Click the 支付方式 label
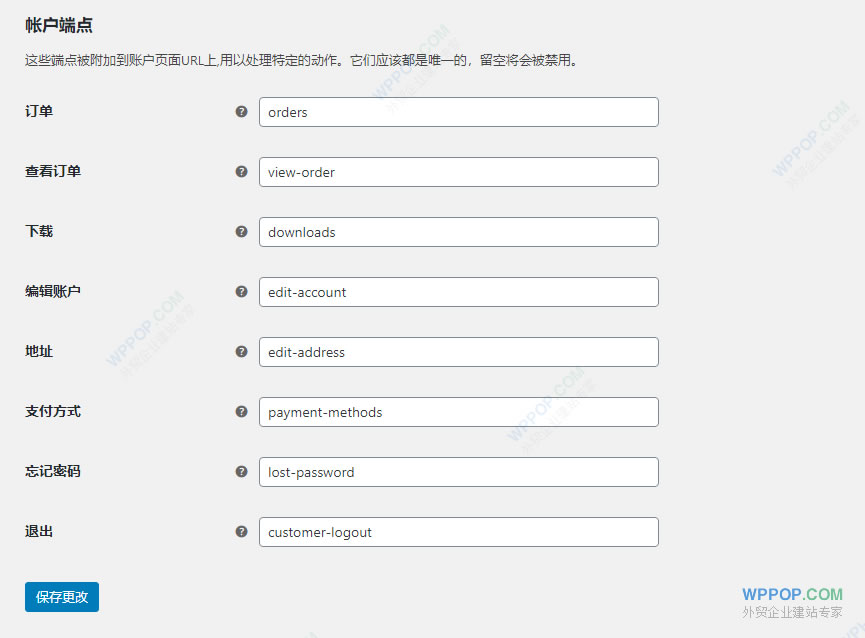The image size is (865, 638). point(52,411)
